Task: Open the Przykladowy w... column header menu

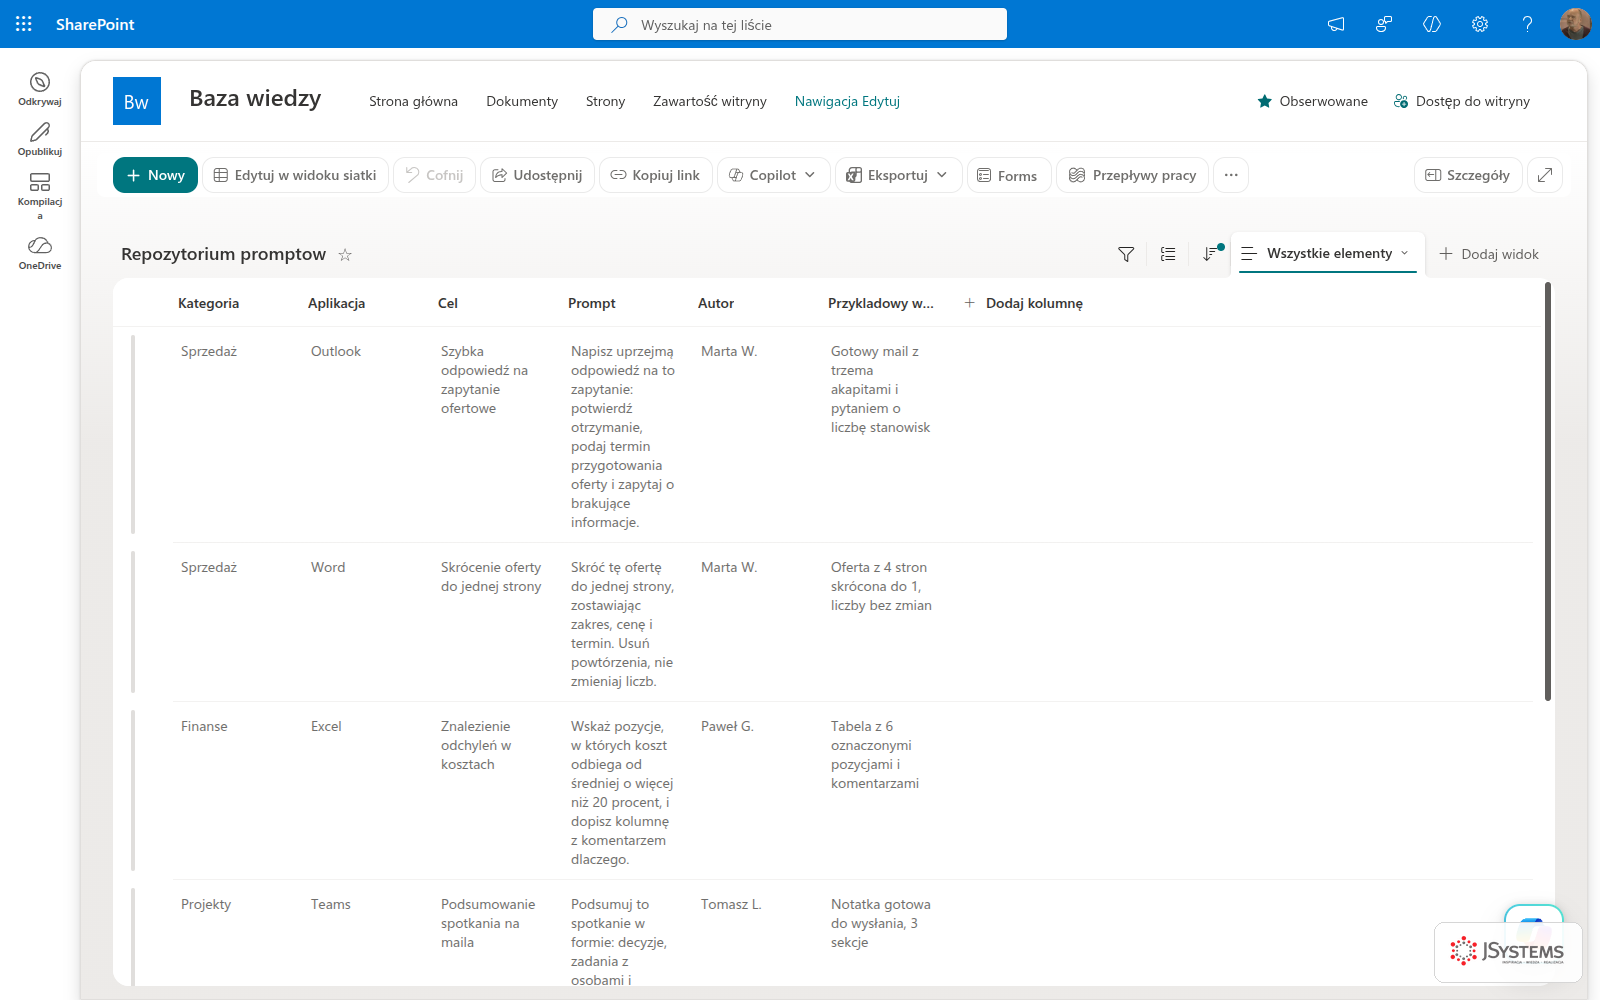Action: pos(881,303)
